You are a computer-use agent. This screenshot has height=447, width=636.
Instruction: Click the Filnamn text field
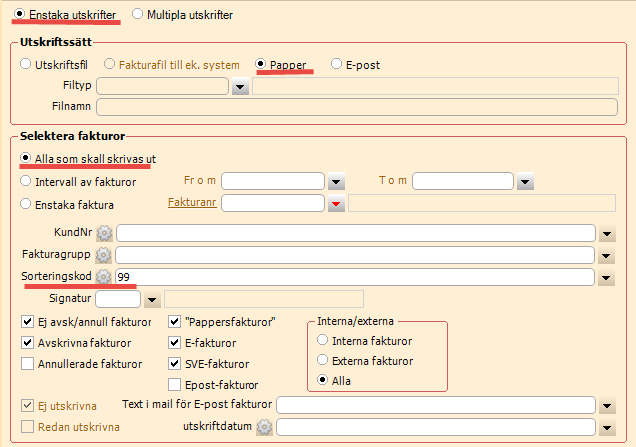[x=355, y=107]
